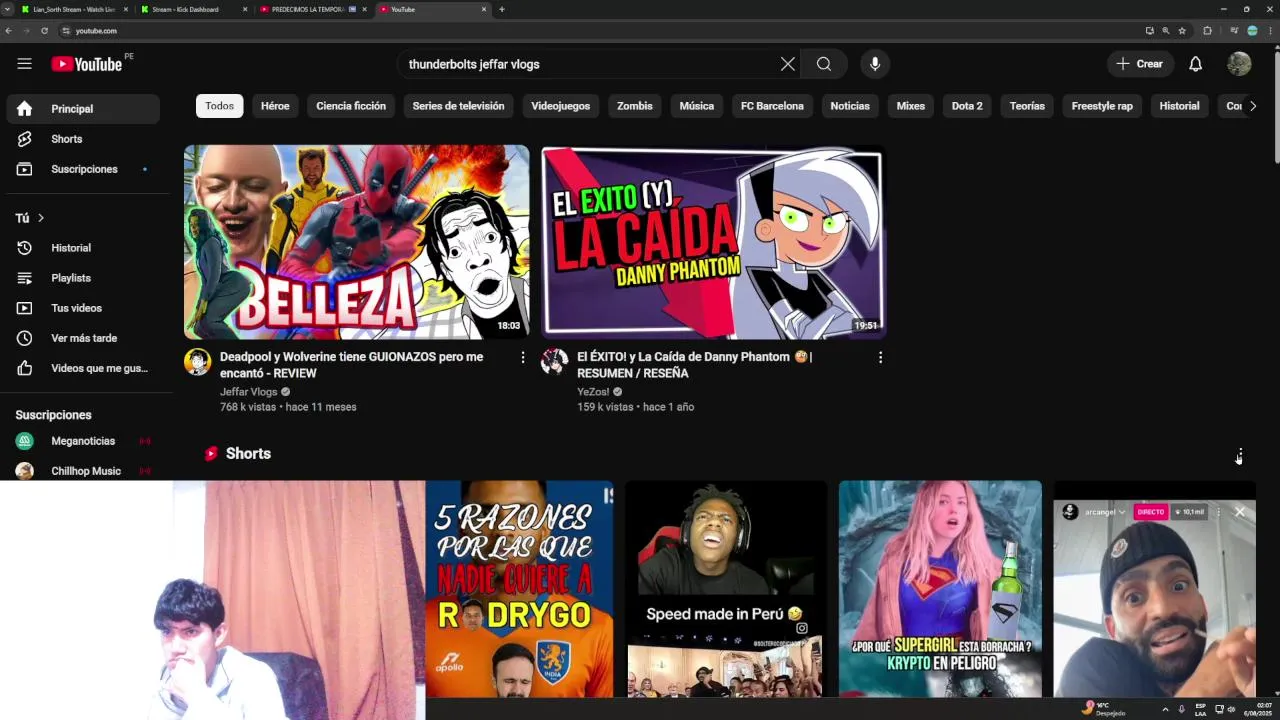This screenshot has width=1280, height=720.
Task: Select the Teorías filter chip
Action: (1027, 106)
